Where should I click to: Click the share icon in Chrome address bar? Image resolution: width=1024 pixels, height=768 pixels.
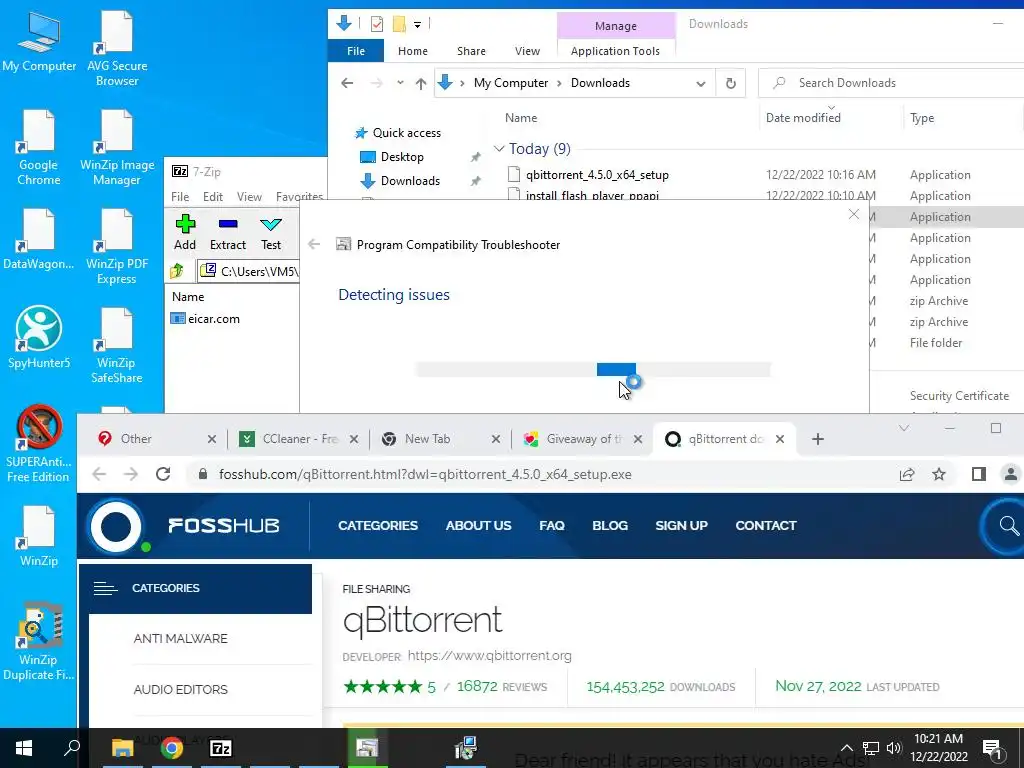pos(906,474)
